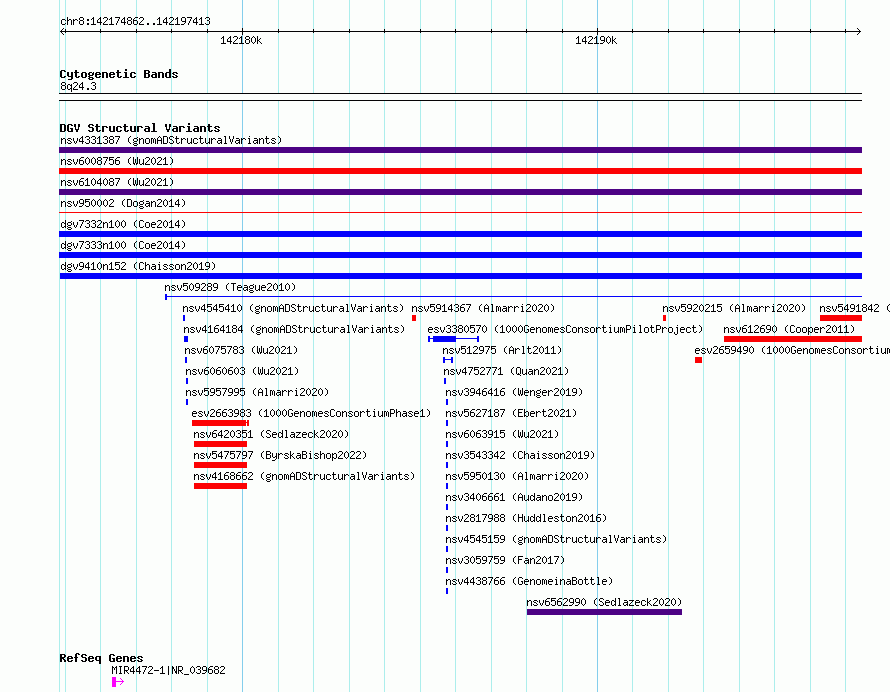Open nsv612690 (Cooper2011) label
The height and width of the screenshot is (692, 890).
789,329
